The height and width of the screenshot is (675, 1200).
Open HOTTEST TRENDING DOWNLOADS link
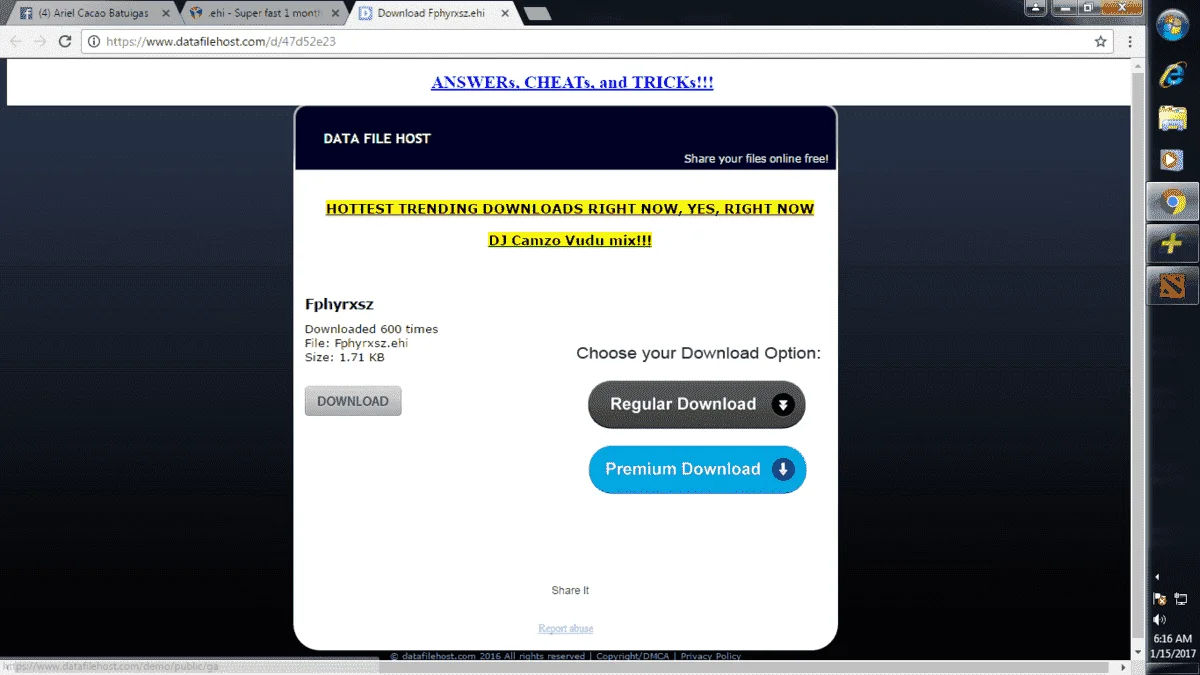pyautogui.click(x=570, y=209)
